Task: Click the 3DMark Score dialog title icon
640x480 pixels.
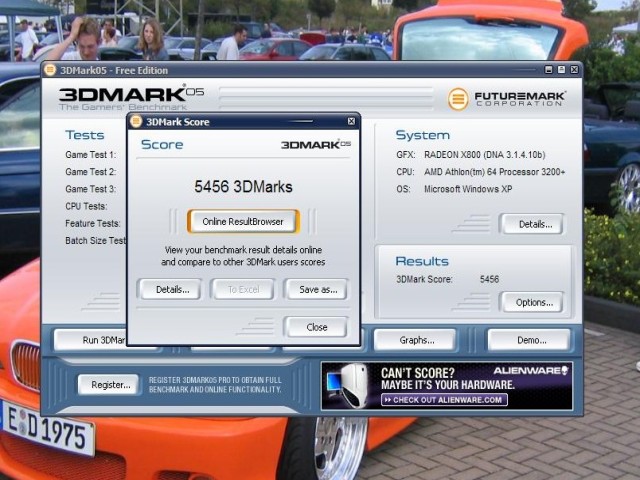Action: [x=136, y=121]
